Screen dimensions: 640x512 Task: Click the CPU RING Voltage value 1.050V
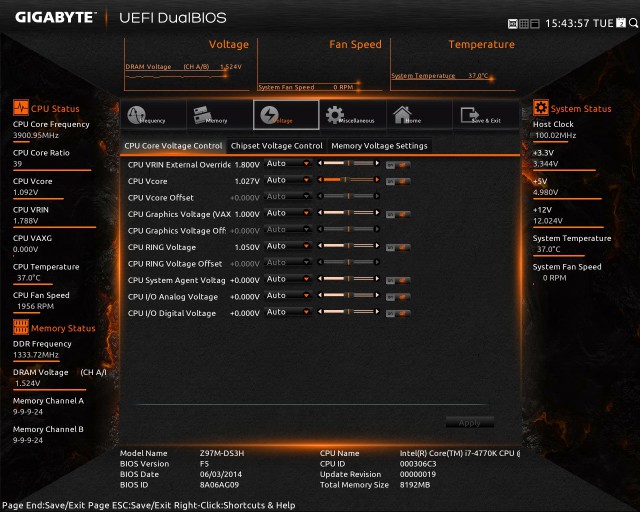coord(247,247)
